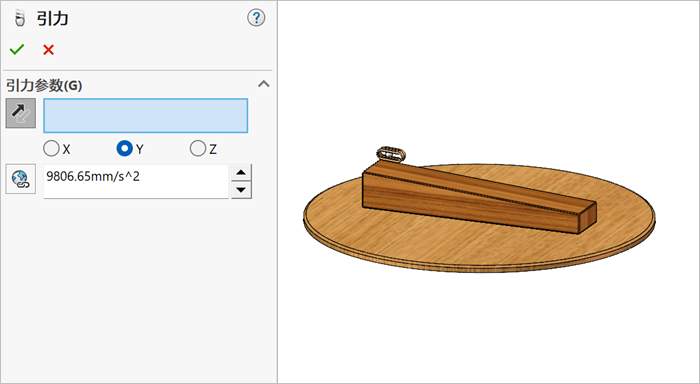The height and width of the screenshot is (384, 700).
Task: Click the 9806.65mm/s^2 value field
Action: [136, 181]
